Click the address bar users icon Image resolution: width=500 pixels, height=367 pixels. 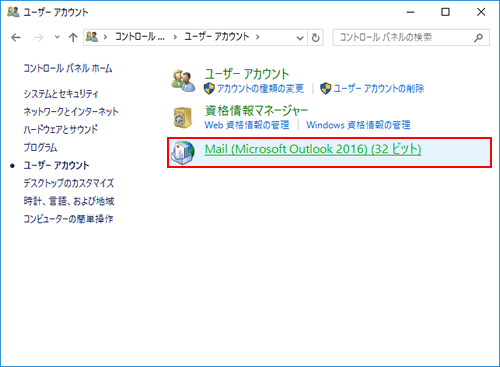point(92,37)
